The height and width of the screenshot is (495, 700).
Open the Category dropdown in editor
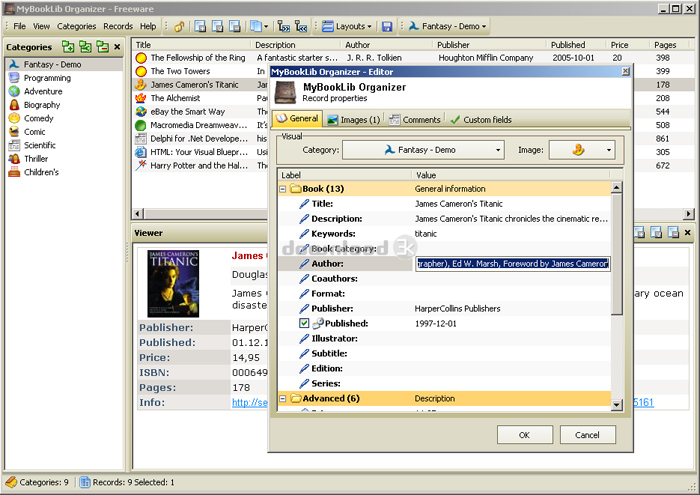coord(423,150)
